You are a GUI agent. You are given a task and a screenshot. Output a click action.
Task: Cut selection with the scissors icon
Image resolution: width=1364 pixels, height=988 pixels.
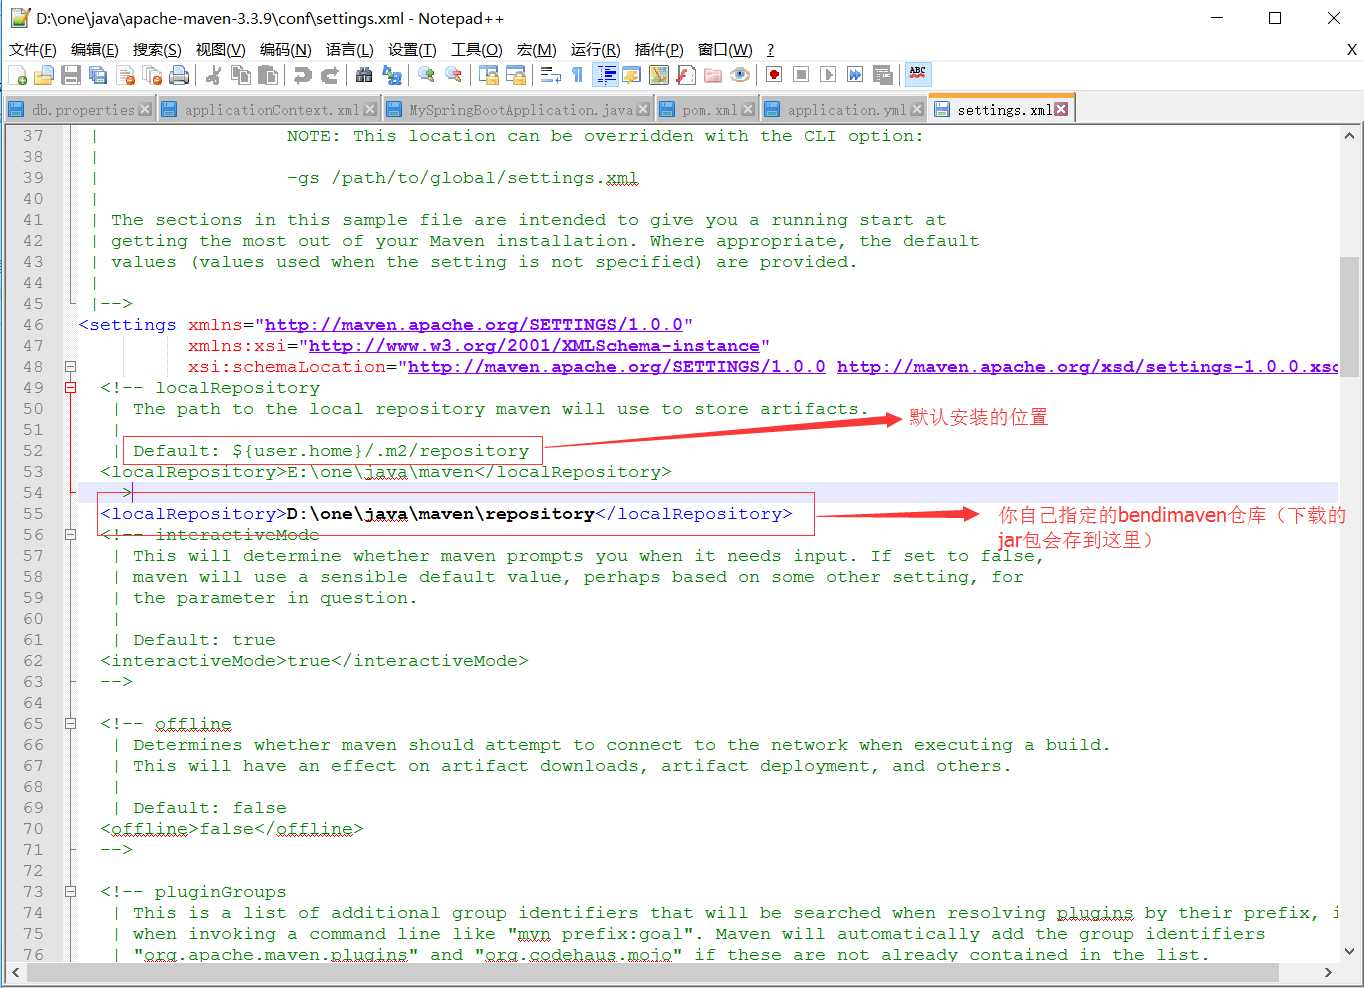coord(213,75)
